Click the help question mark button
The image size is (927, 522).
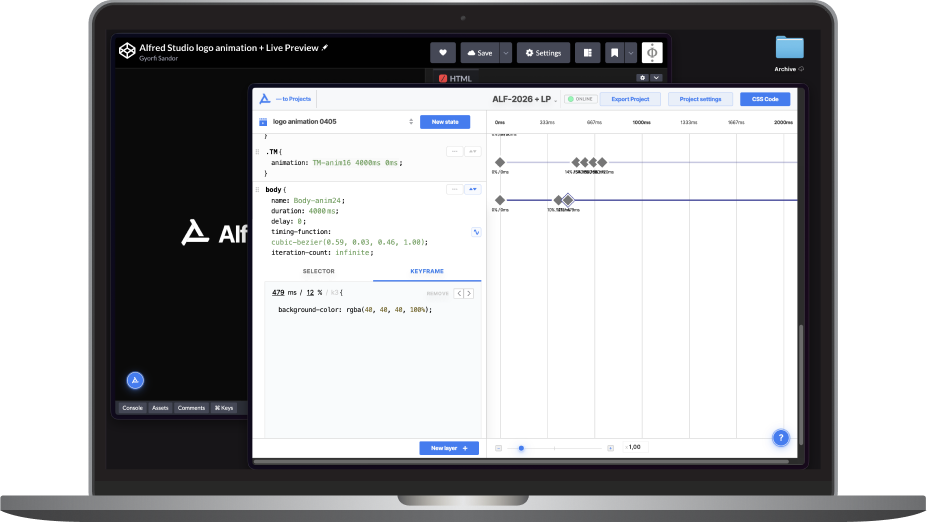781,437
